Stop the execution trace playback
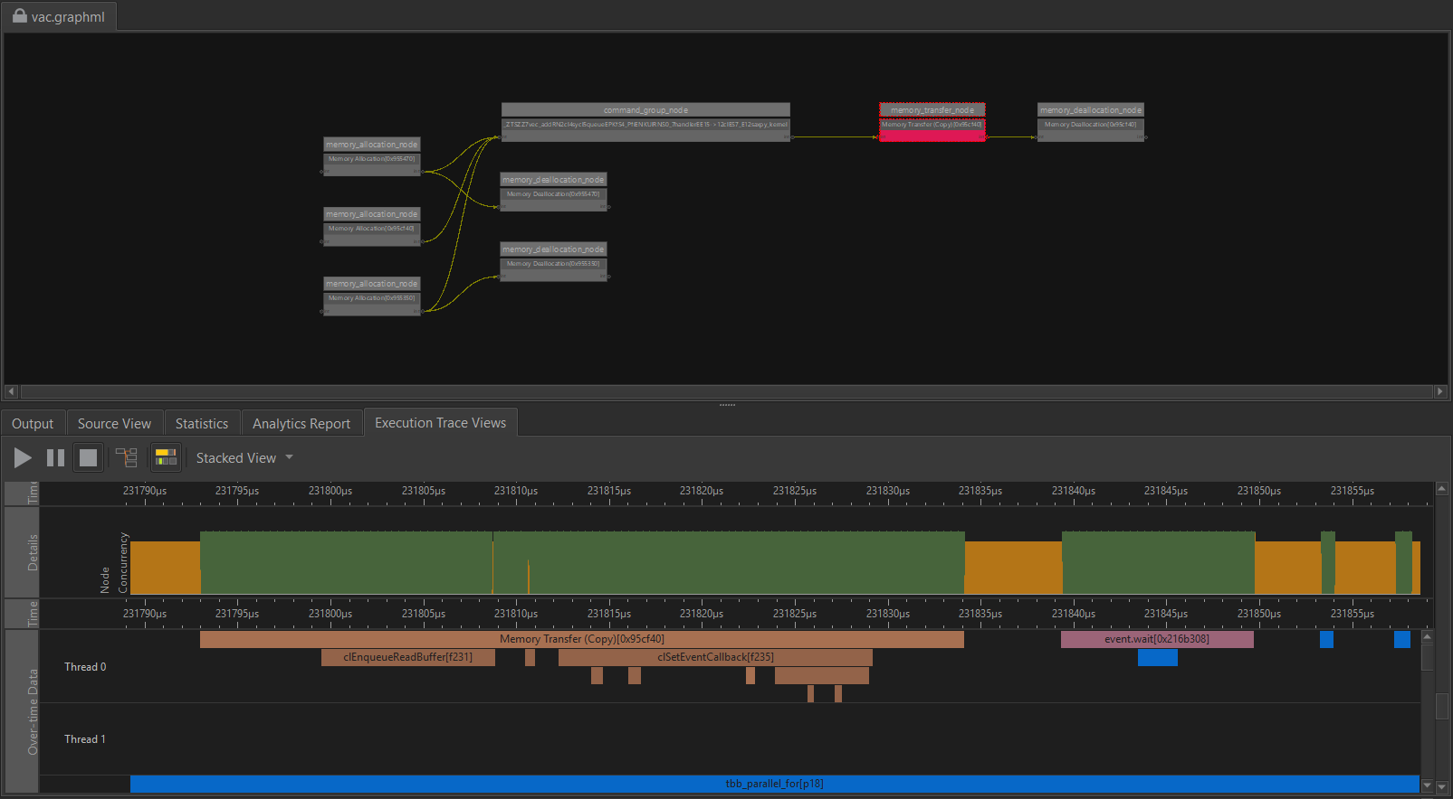The width and height of the screenshot is (1453, 799). pyautogui.click(x=88, y=458)
